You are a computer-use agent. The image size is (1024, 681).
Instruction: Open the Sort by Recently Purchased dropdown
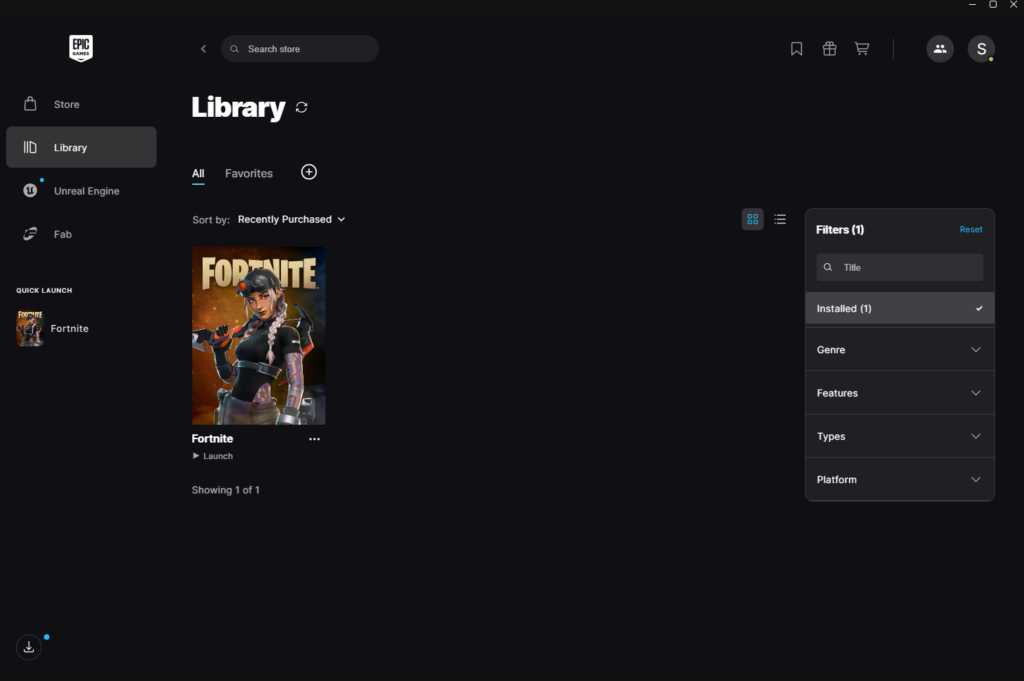click(x=291, y=219)
